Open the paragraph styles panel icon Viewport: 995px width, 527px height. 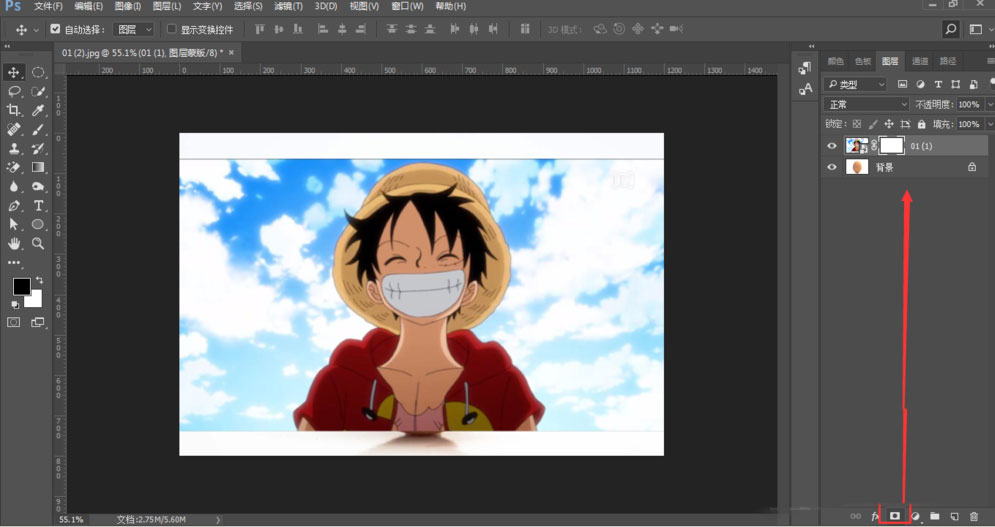click(805, 67)
